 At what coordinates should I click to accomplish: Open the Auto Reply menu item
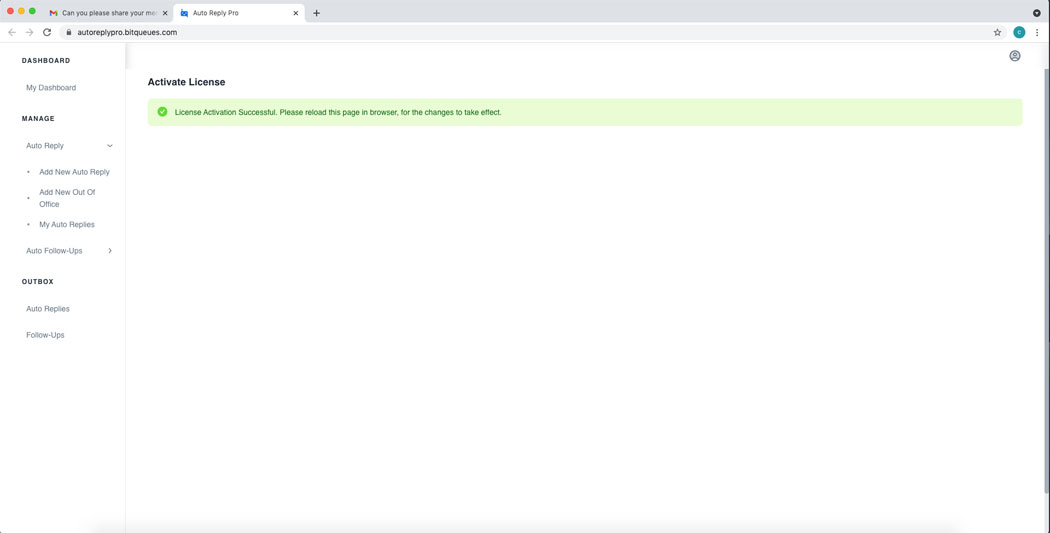point(45,145)
